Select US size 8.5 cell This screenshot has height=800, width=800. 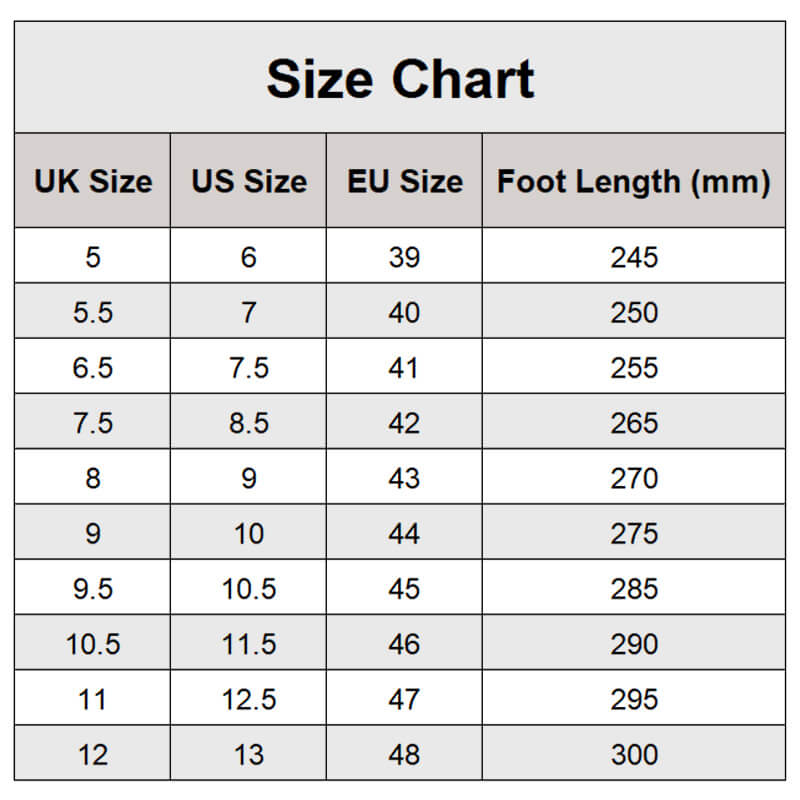249,423
